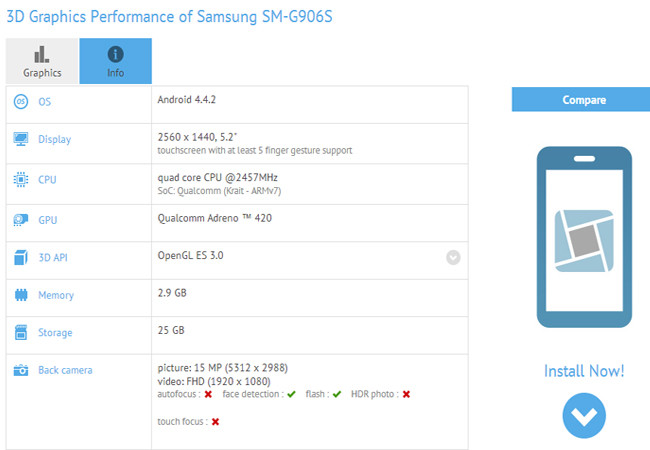
Task: Click the Display monitor icon
Action: (21, 139)
